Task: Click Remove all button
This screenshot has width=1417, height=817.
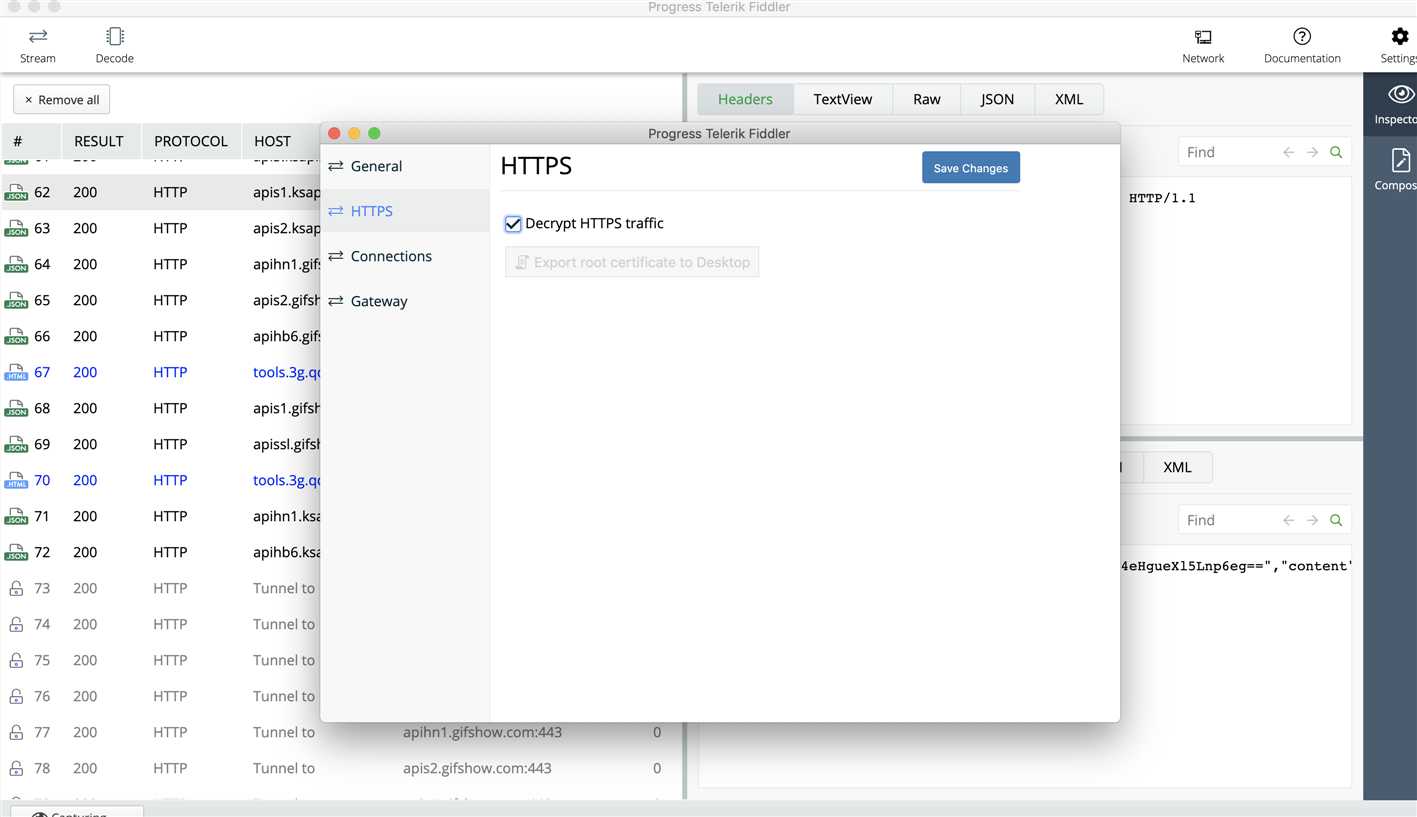Action: 62,100
